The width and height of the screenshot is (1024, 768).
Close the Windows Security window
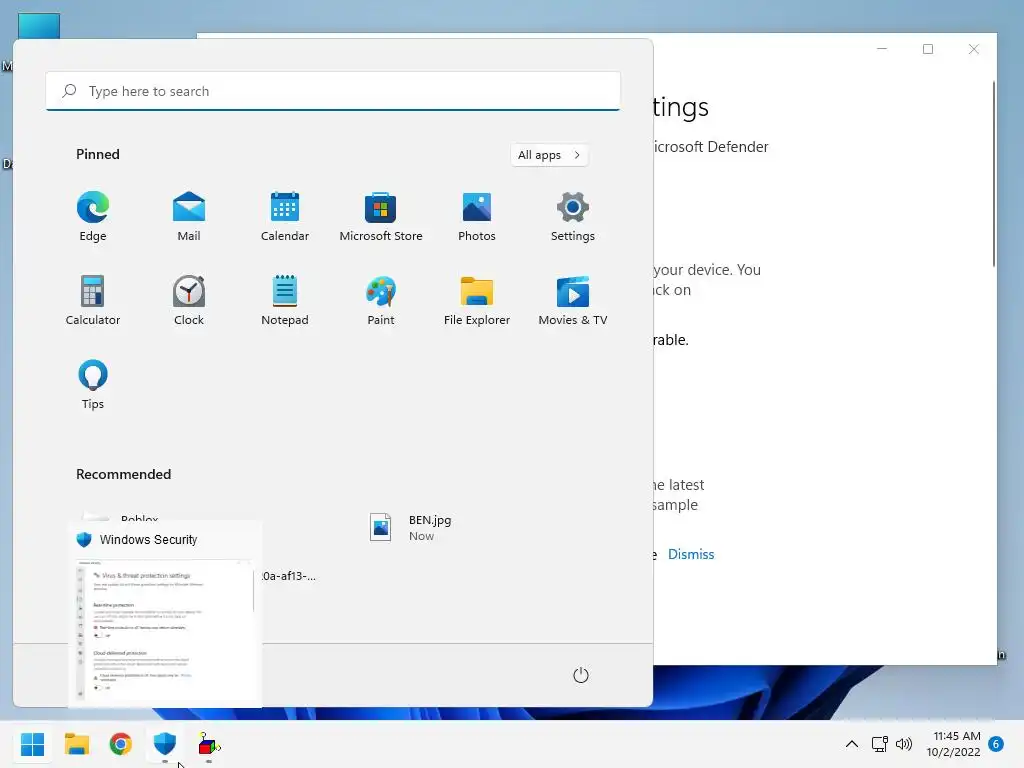pos(974,49)
